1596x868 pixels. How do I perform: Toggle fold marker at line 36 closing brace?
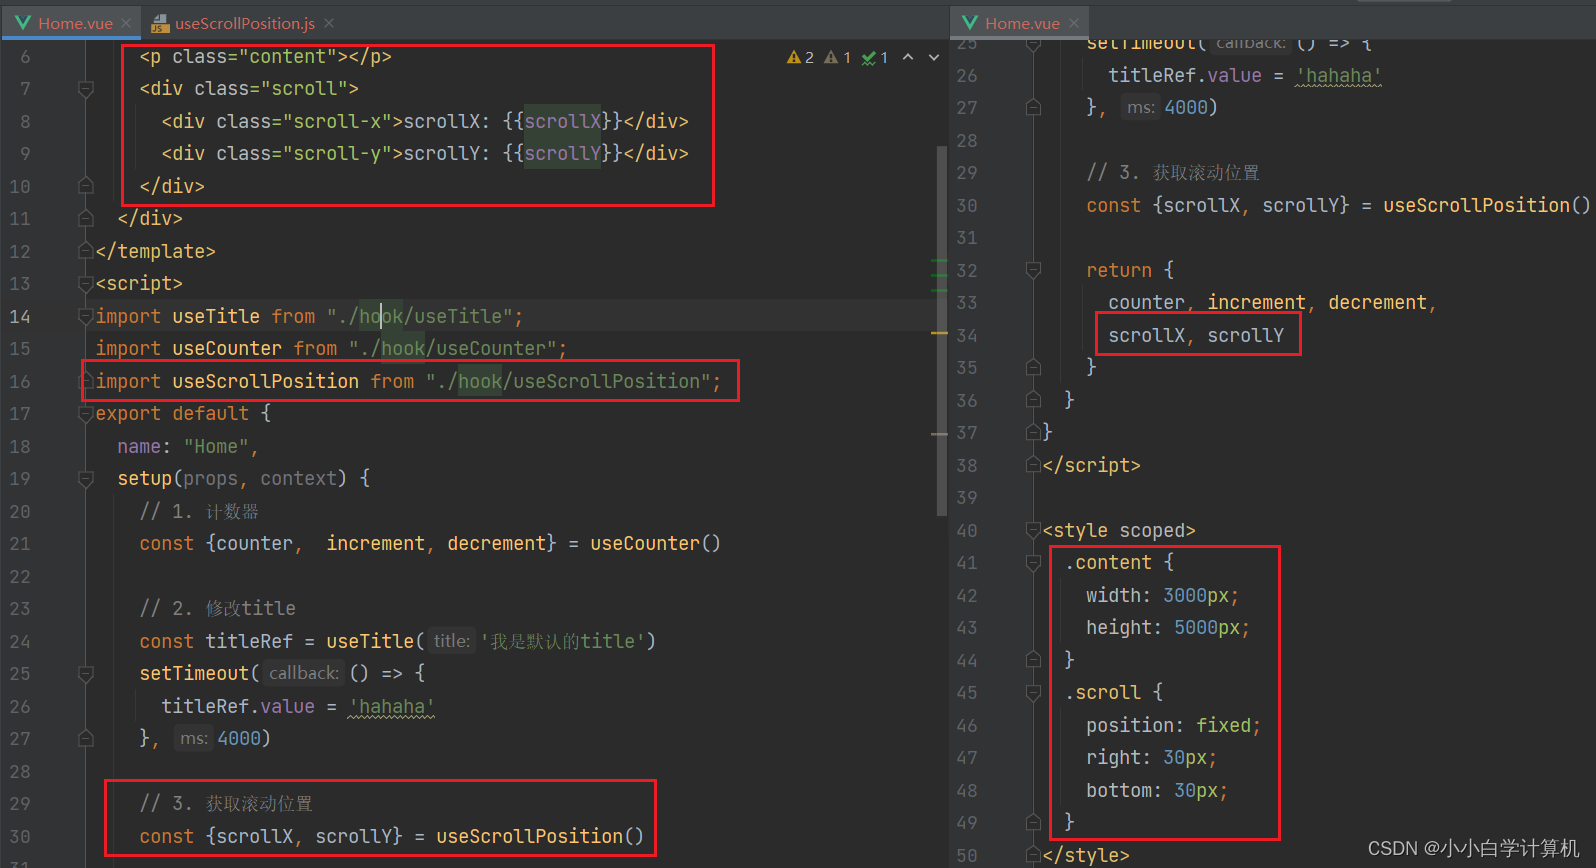point(1034,400)
